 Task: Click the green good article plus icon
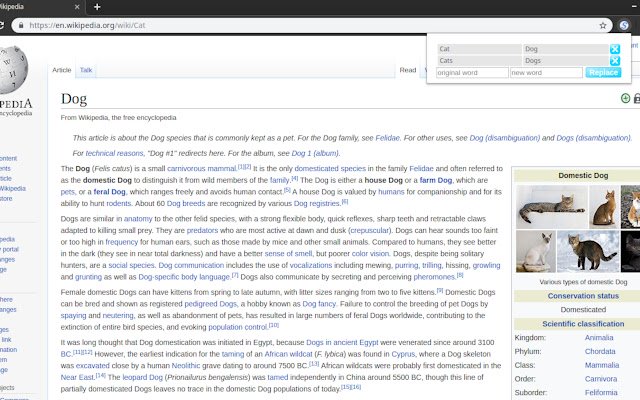[x=625, y=98]
